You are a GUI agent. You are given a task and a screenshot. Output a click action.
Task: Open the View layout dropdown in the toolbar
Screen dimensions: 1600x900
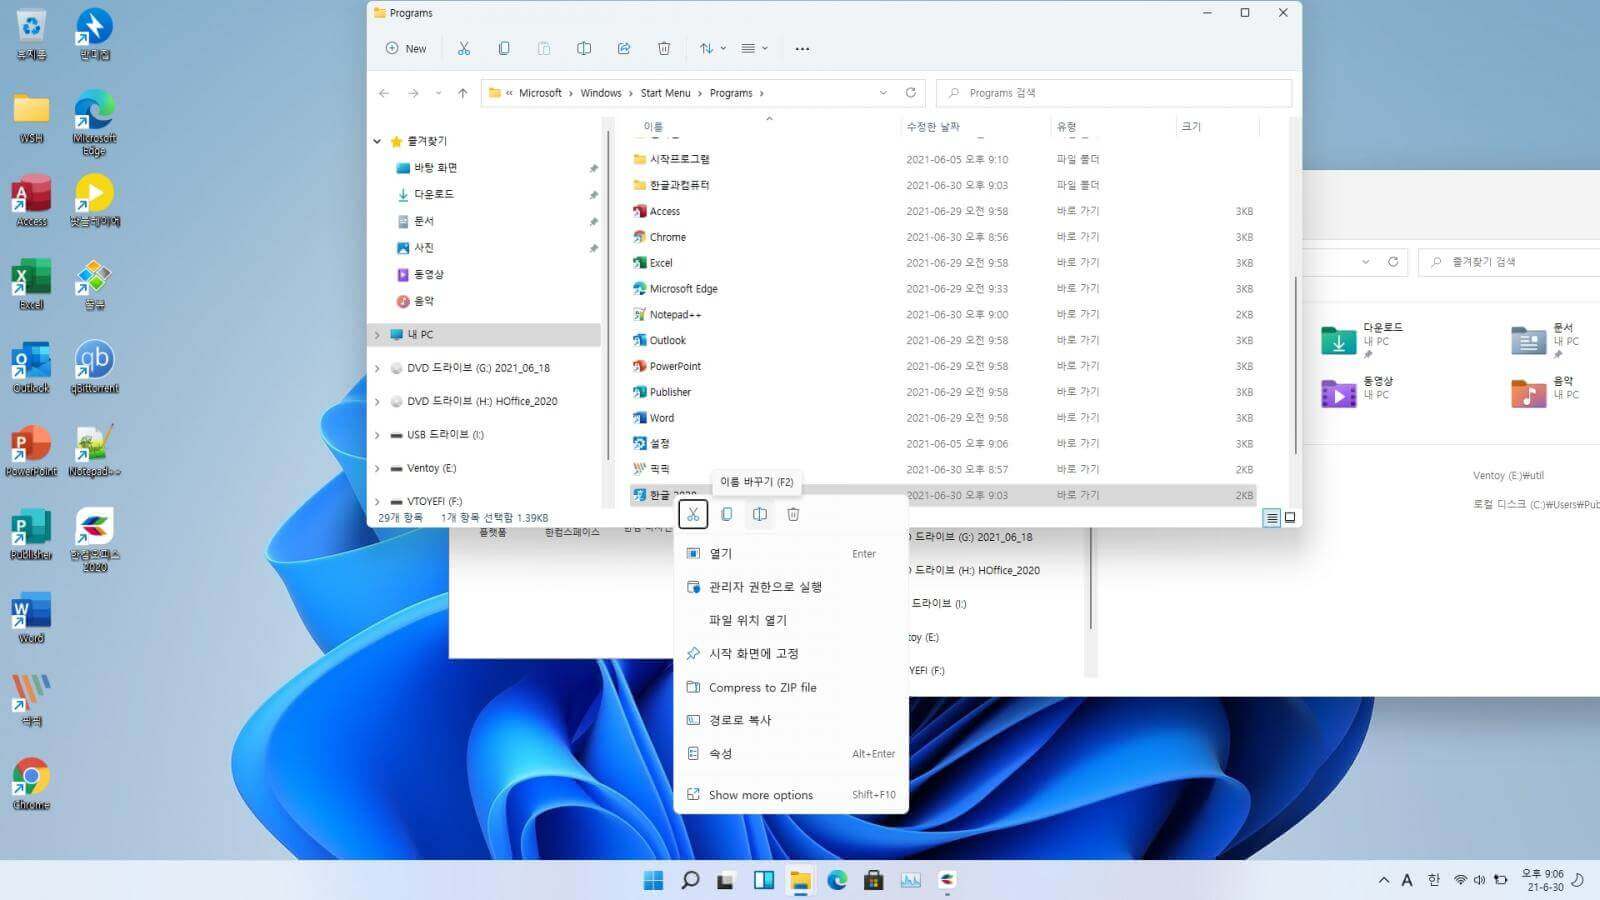point(754,48)
